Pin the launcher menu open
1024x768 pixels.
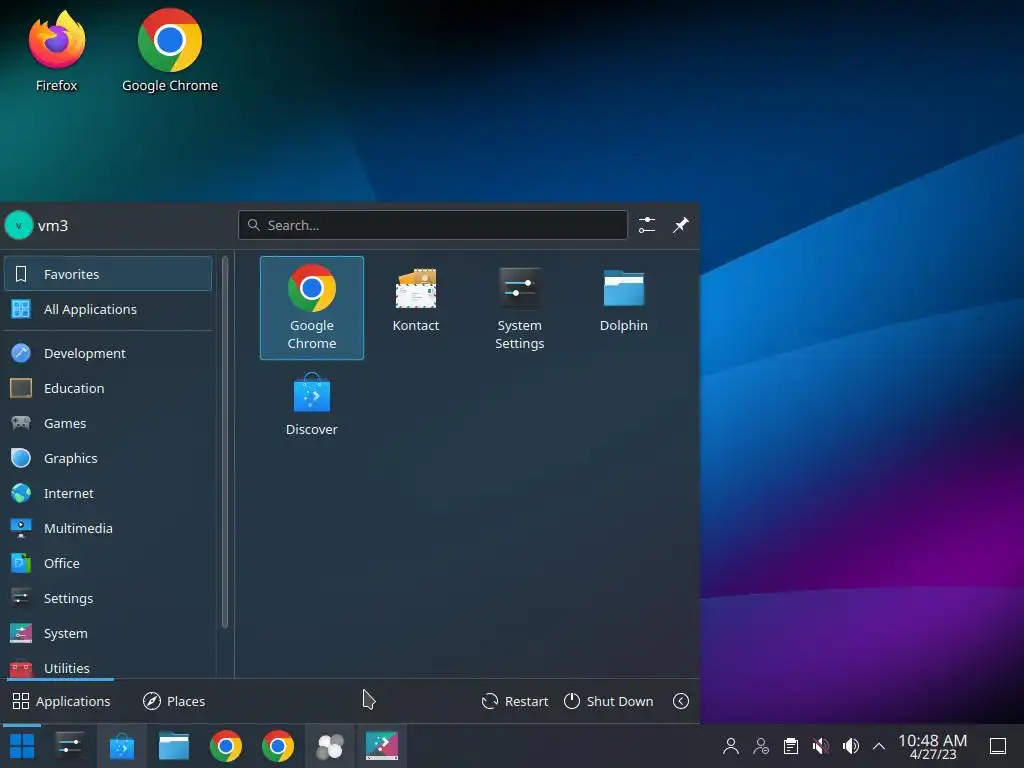680,225
